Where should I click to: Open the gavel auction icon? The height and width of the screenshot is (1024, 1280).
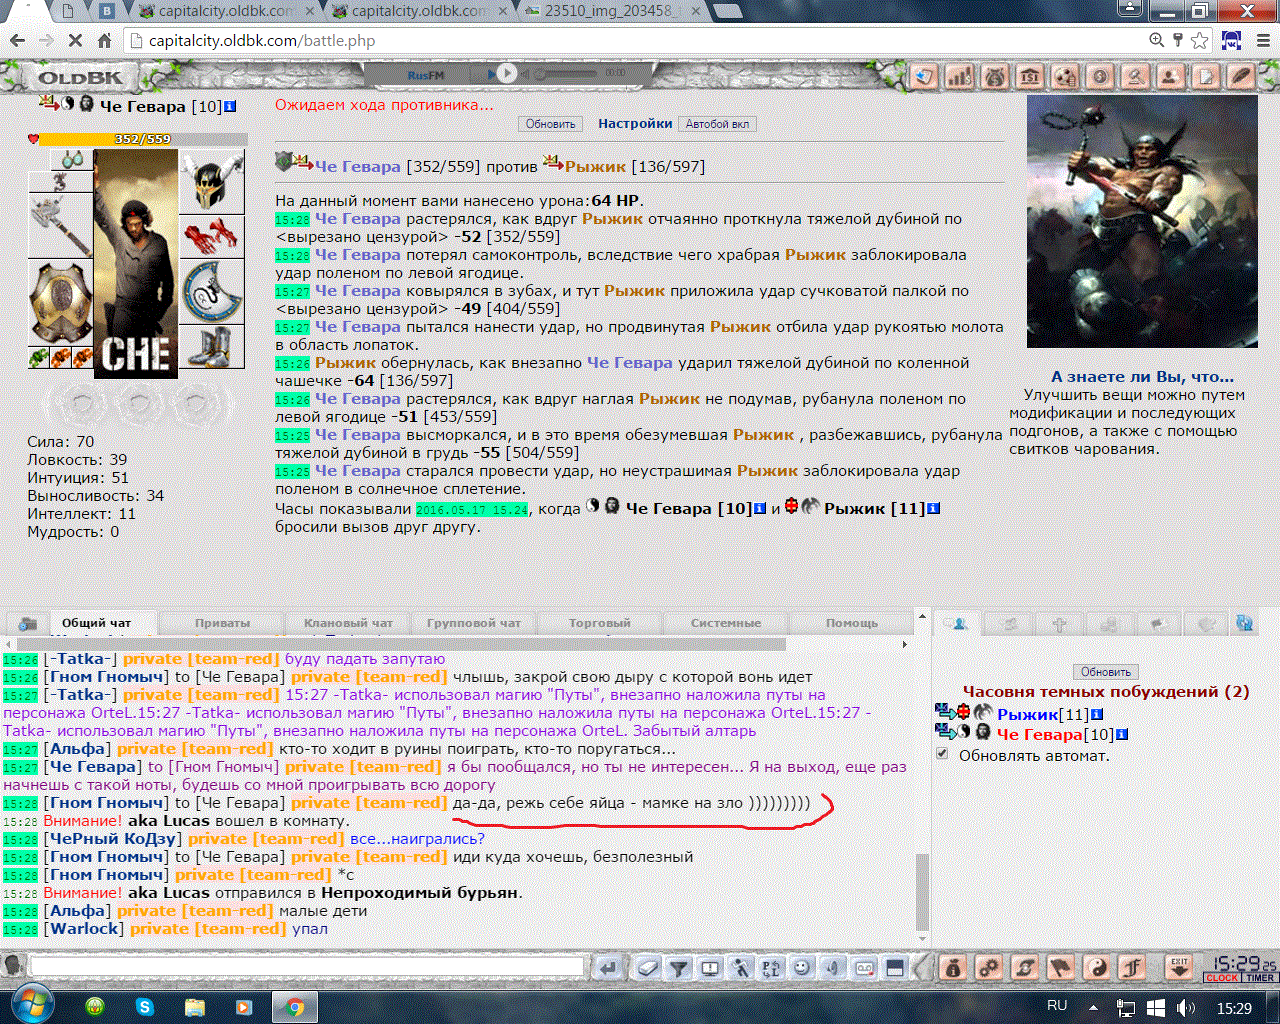(x=1135, y=76)
